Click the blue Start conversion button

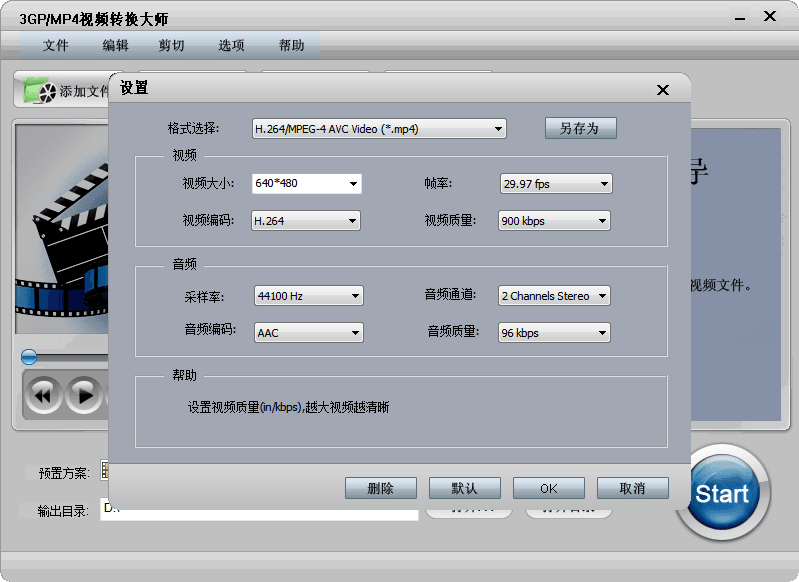click(x=722, y=492)
